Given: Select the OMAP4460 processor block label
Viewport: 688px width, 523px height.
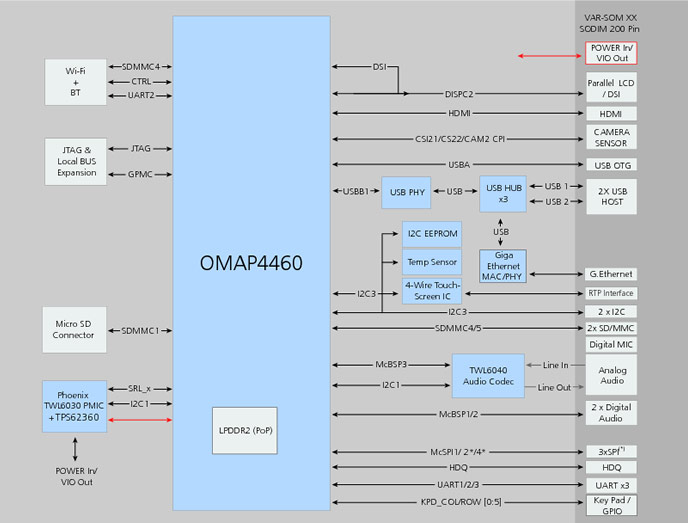Looking at the screenshot, I should tap(251, 263).
